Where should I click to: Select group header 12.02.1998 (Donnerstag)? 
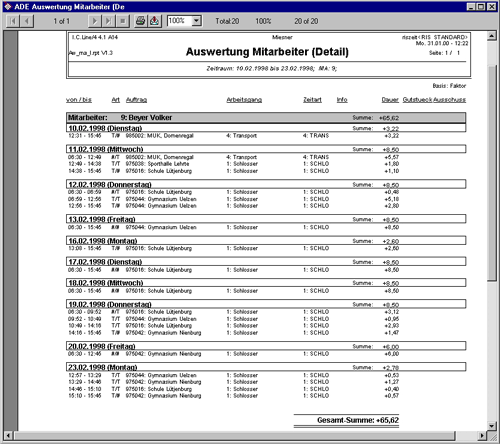[266, 184]
